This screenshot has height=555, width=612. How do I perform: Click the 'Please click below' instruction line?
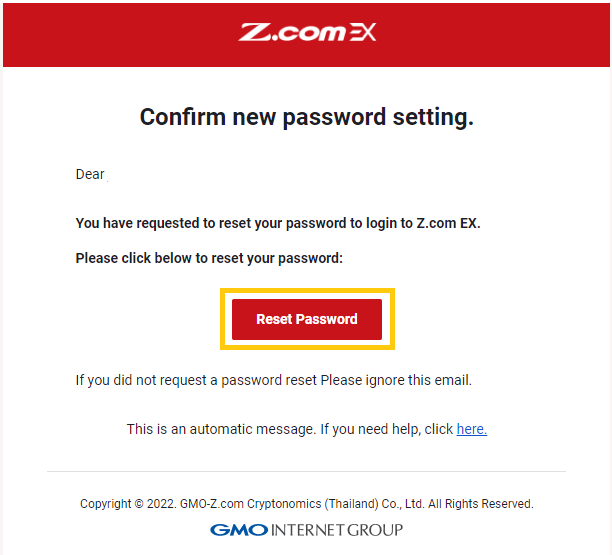tap(209, 258)
